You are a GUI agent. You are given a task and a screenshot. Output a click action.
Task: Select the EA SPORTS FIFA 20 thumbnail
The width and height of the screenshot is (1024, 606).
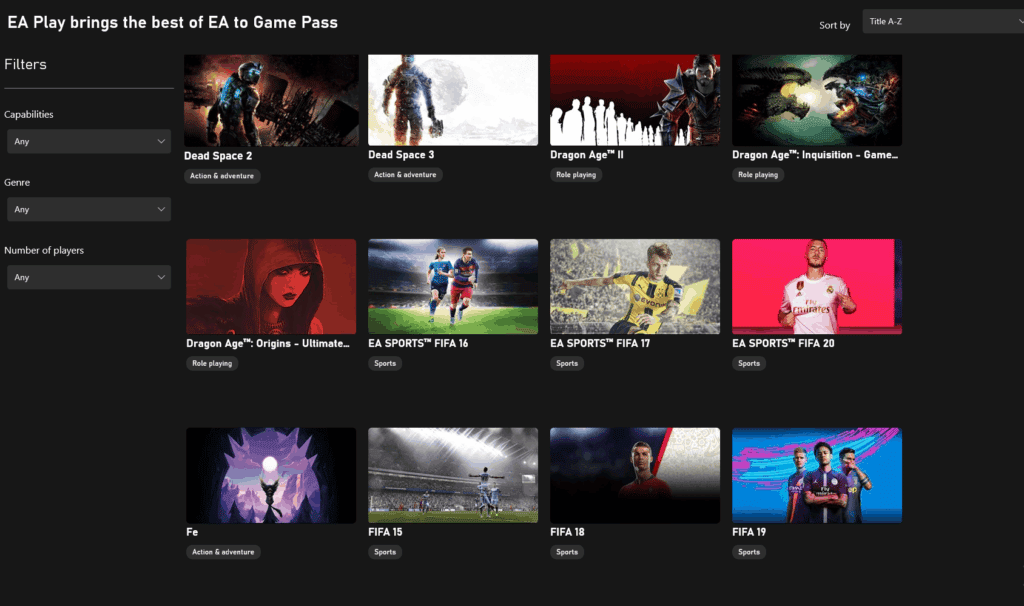pos(817,286)
